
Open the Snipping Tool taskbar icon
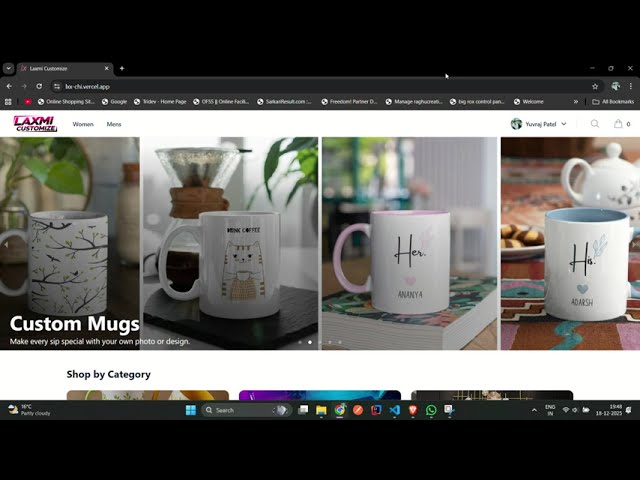(449, 410)
